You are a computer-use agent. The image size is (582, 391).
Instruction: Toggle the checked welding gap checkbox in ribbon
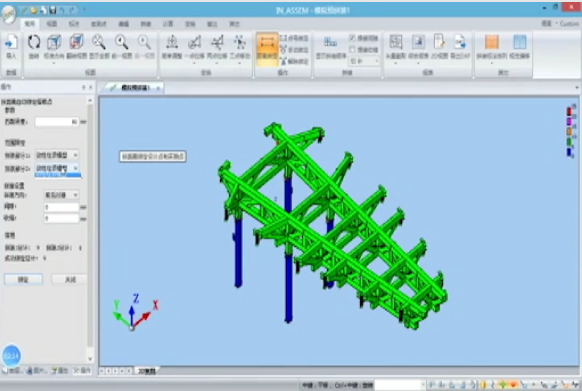click(x=352, y=38)
